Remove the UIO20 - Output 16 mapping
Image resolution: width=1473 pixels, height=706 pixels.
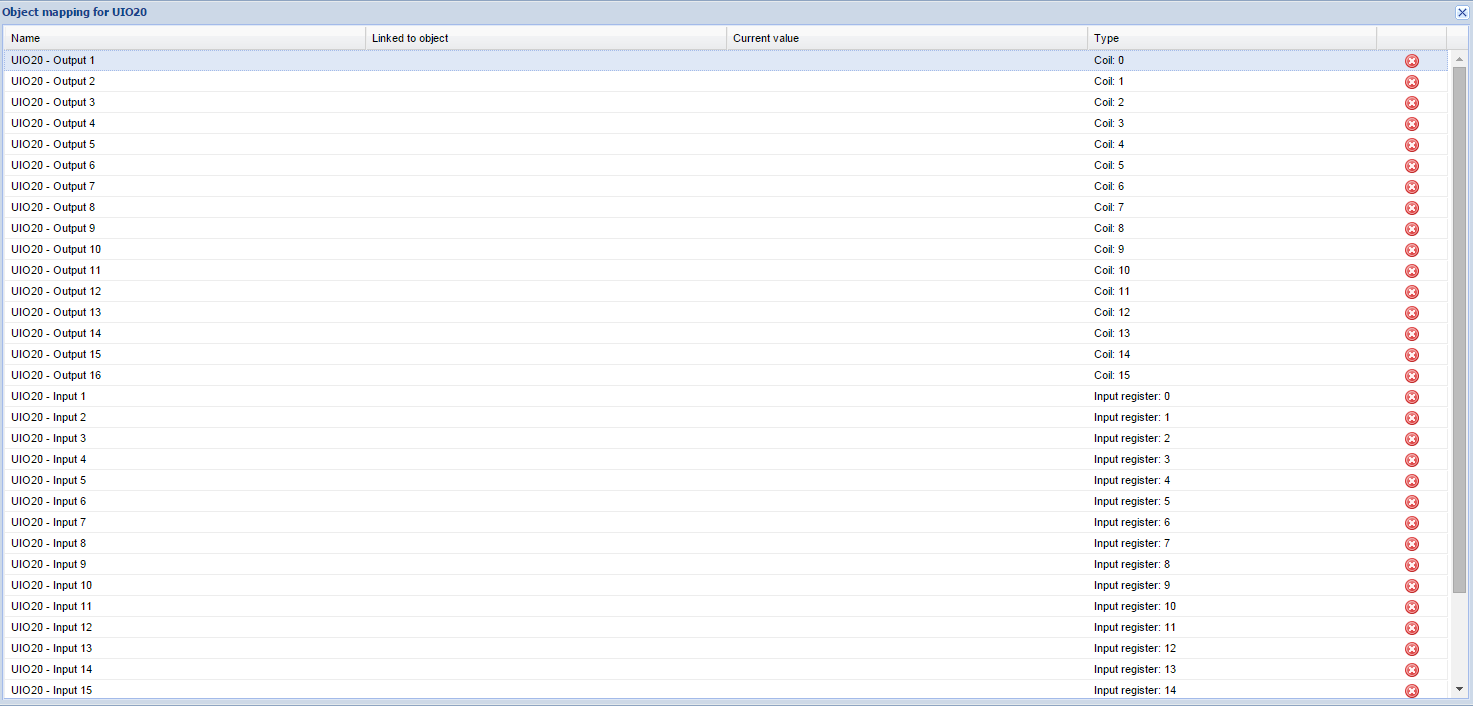pyautogui.click(x=1412, y=376)
